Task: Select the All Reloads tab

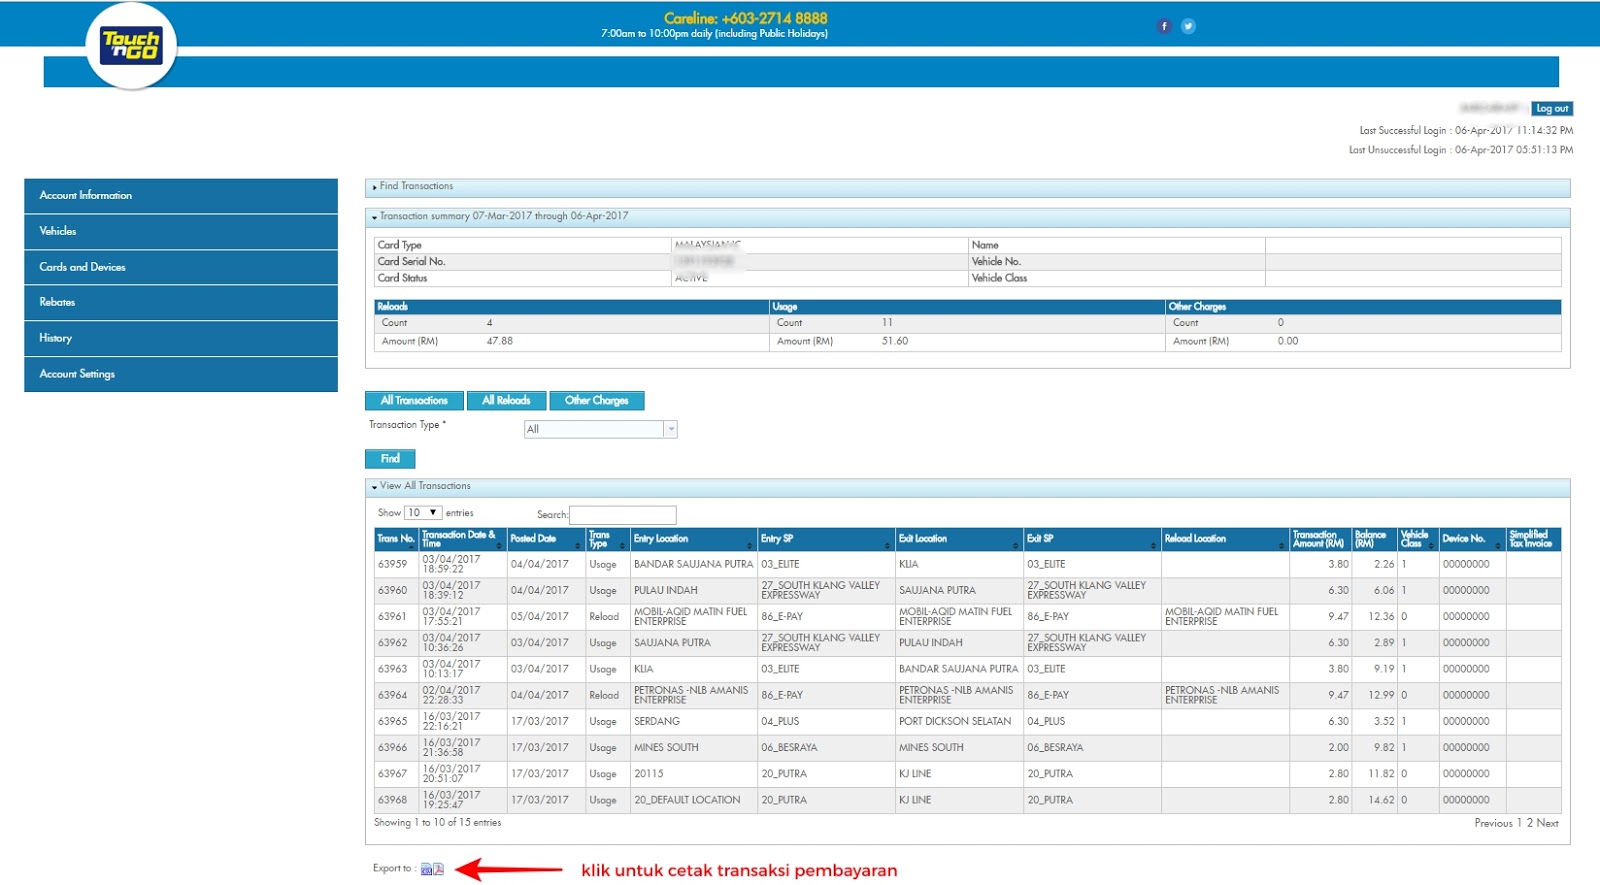Action: pos(506,401)
